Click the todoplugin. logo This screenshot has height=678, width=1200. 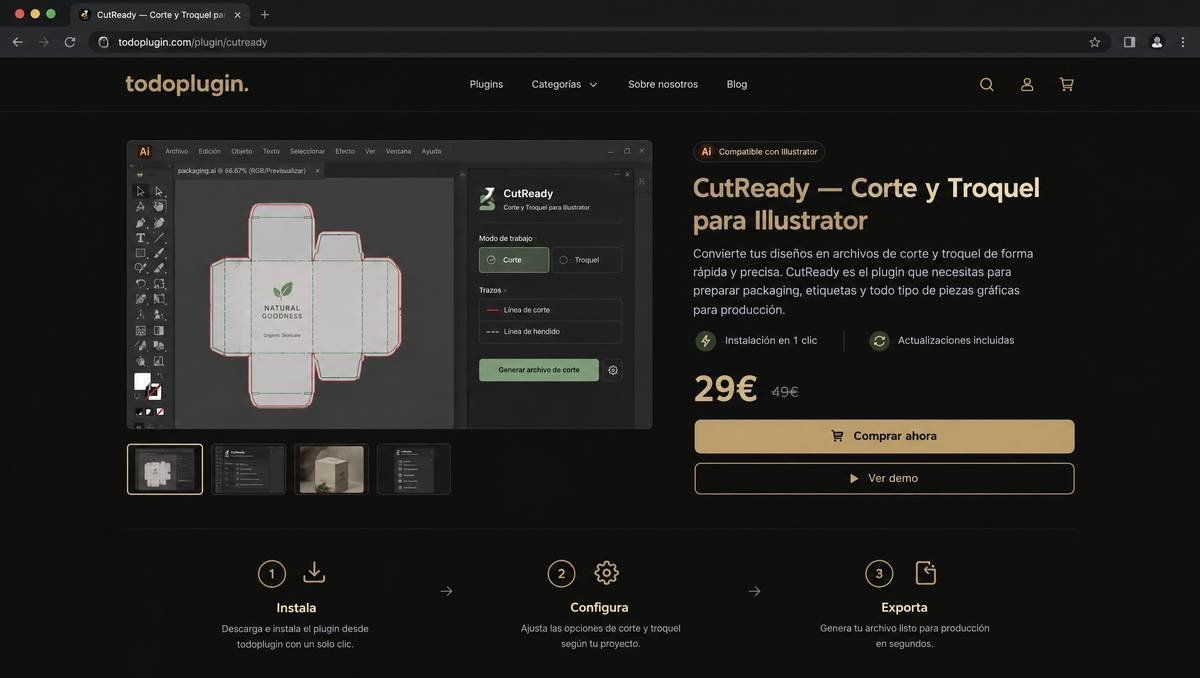coord(187,85)
